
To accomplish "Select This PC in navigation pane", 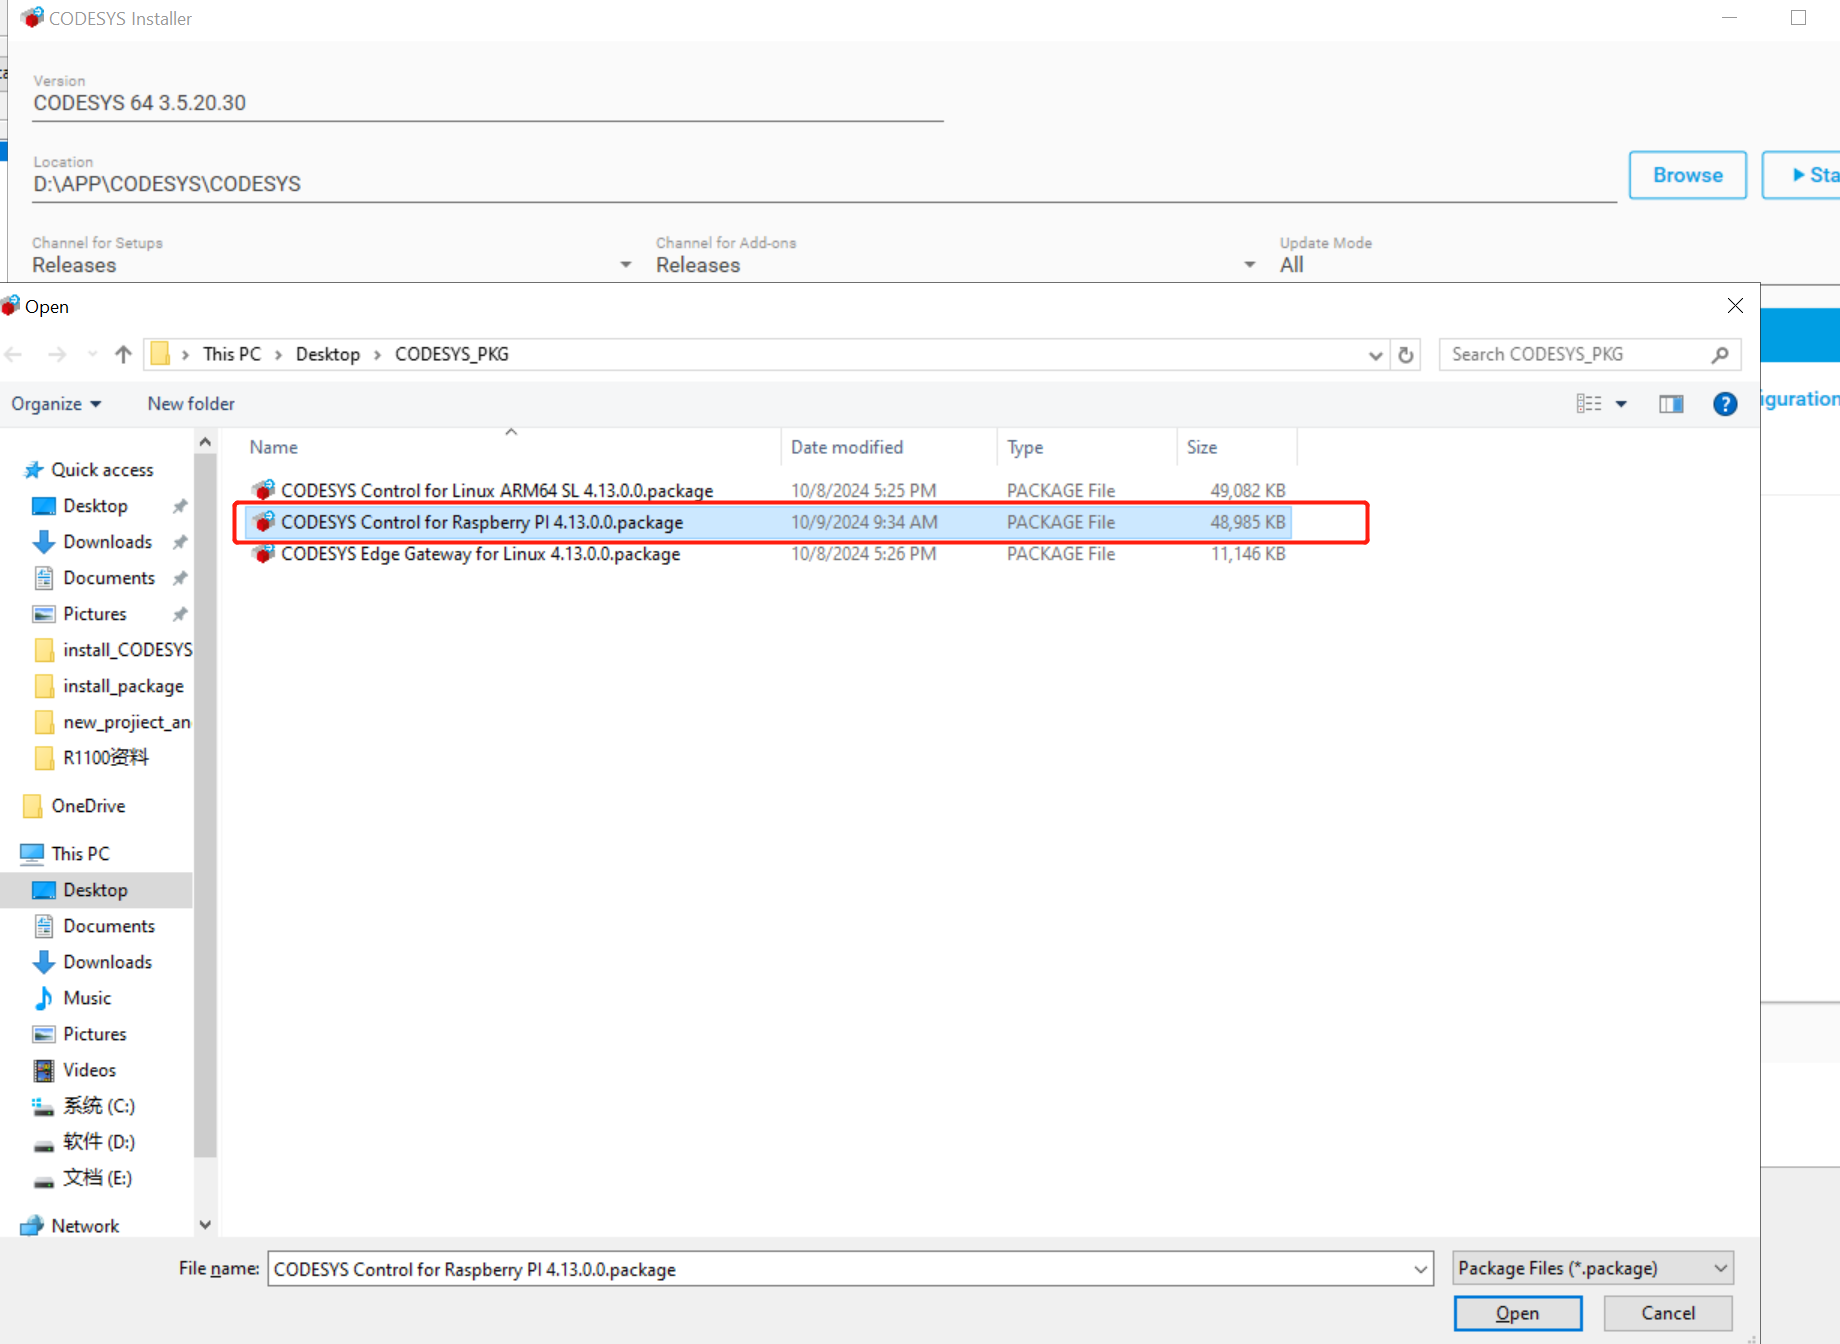I will (80, 854).
